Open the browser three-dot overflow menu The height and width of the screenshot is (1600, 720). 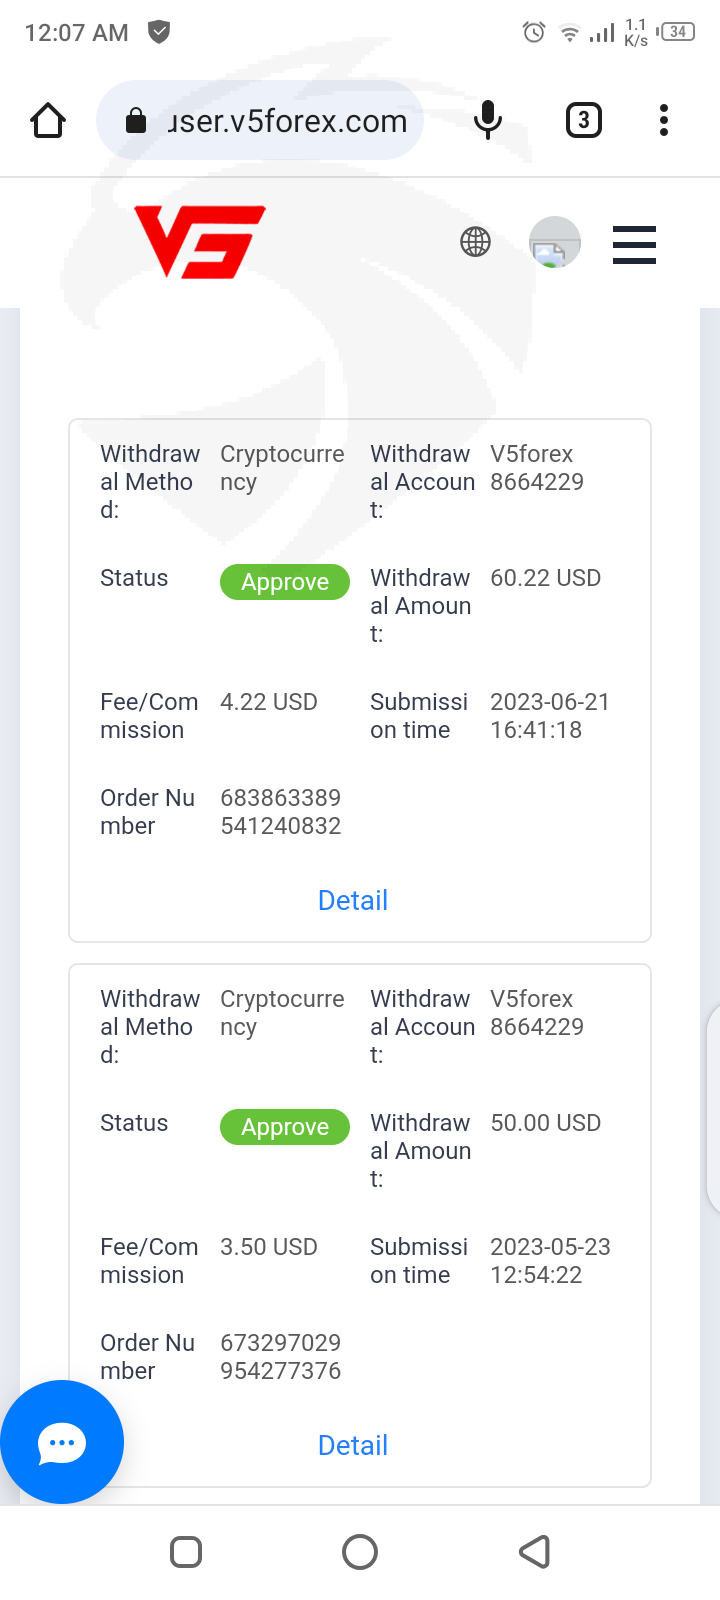[x=663, y=121]
